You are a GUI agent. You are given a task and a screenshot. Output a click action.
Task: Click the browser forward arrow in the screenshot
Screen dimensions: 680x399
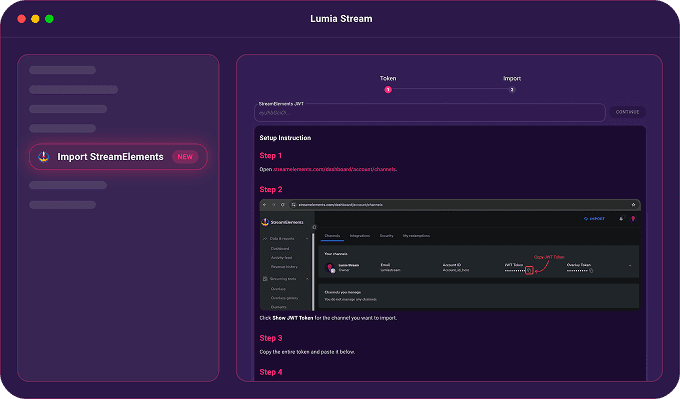click(x=273, y=205)
